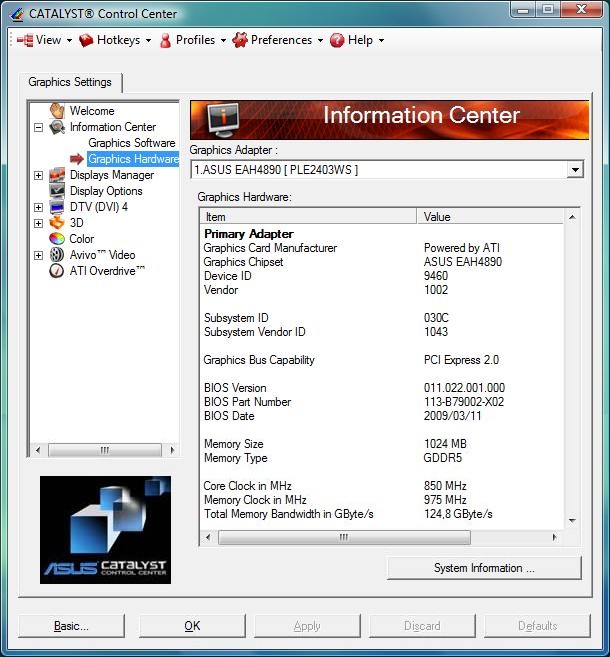Open the Profiles dropdown arrow
Screen dimensions: 610x657
(x=223, y=41)
